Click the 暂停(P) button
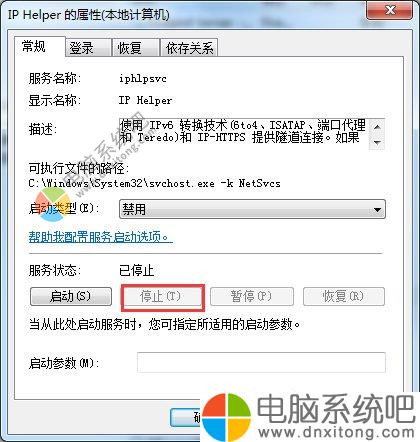 pos(252,296)
